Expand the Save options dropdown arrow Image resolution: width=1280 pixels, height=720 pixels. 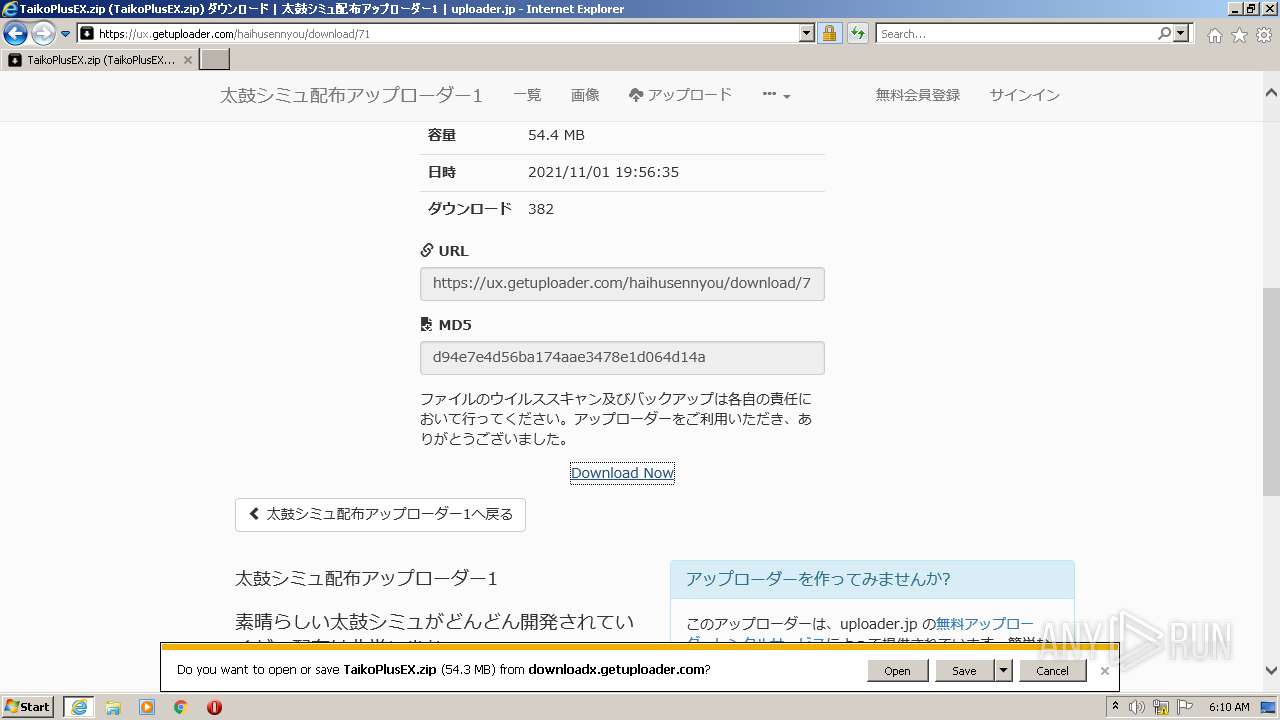(1003, 671)
